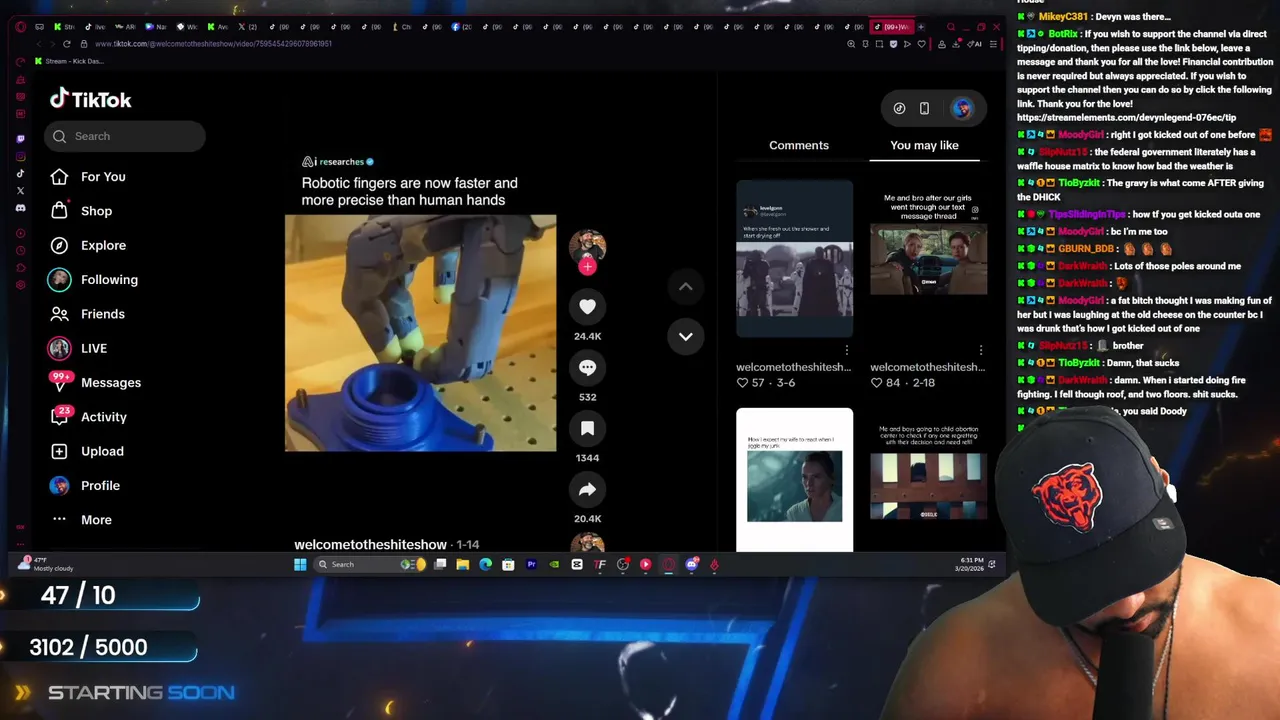Screen dimensions: 1280x720
Task: Bookmark the video with 1344 saves
Action: (x=587, y=428)
